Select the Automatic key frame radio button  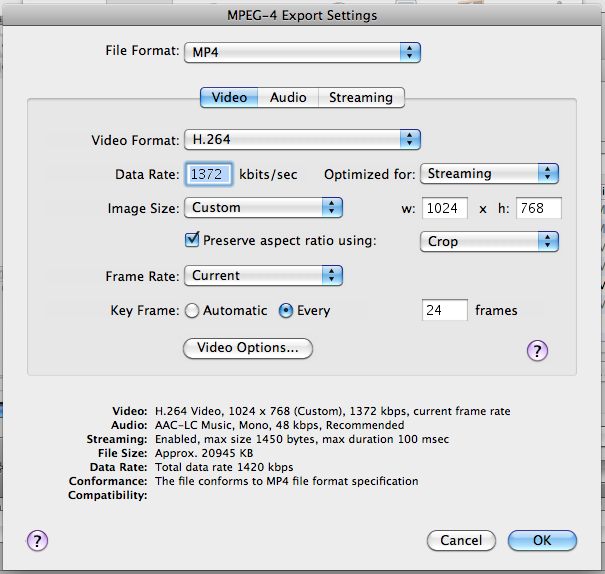pos(192,311)
